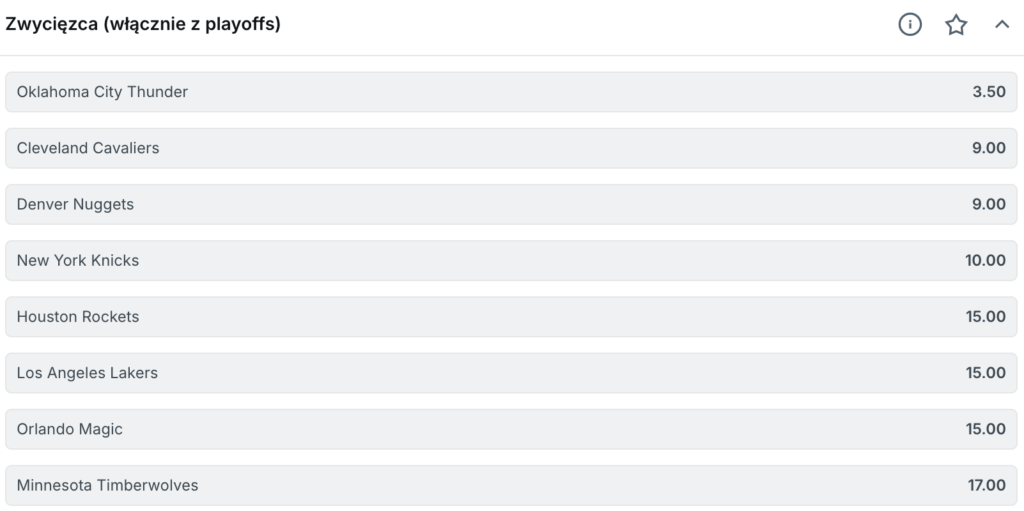This screenshot has height=511, width=1024.
Task: Click the 3.50 odds value
Action: (988, 92)
